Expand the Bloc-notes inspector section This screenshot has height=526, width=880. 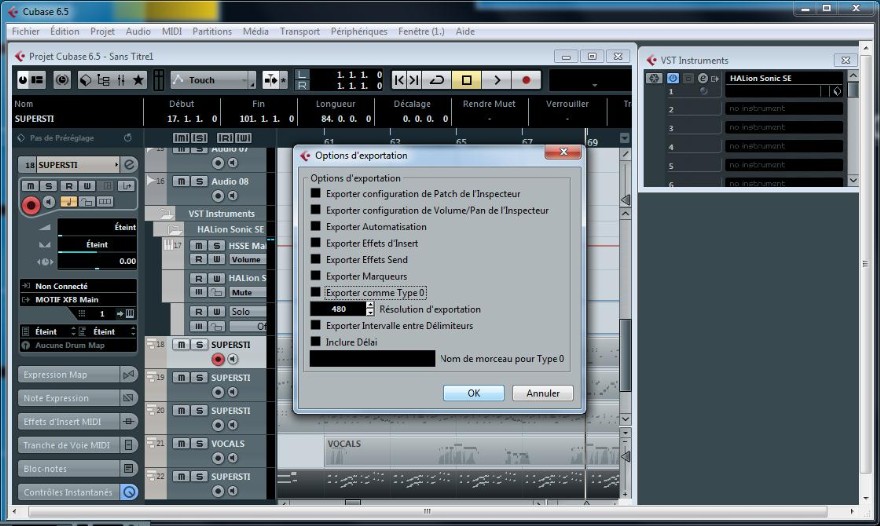77,469
